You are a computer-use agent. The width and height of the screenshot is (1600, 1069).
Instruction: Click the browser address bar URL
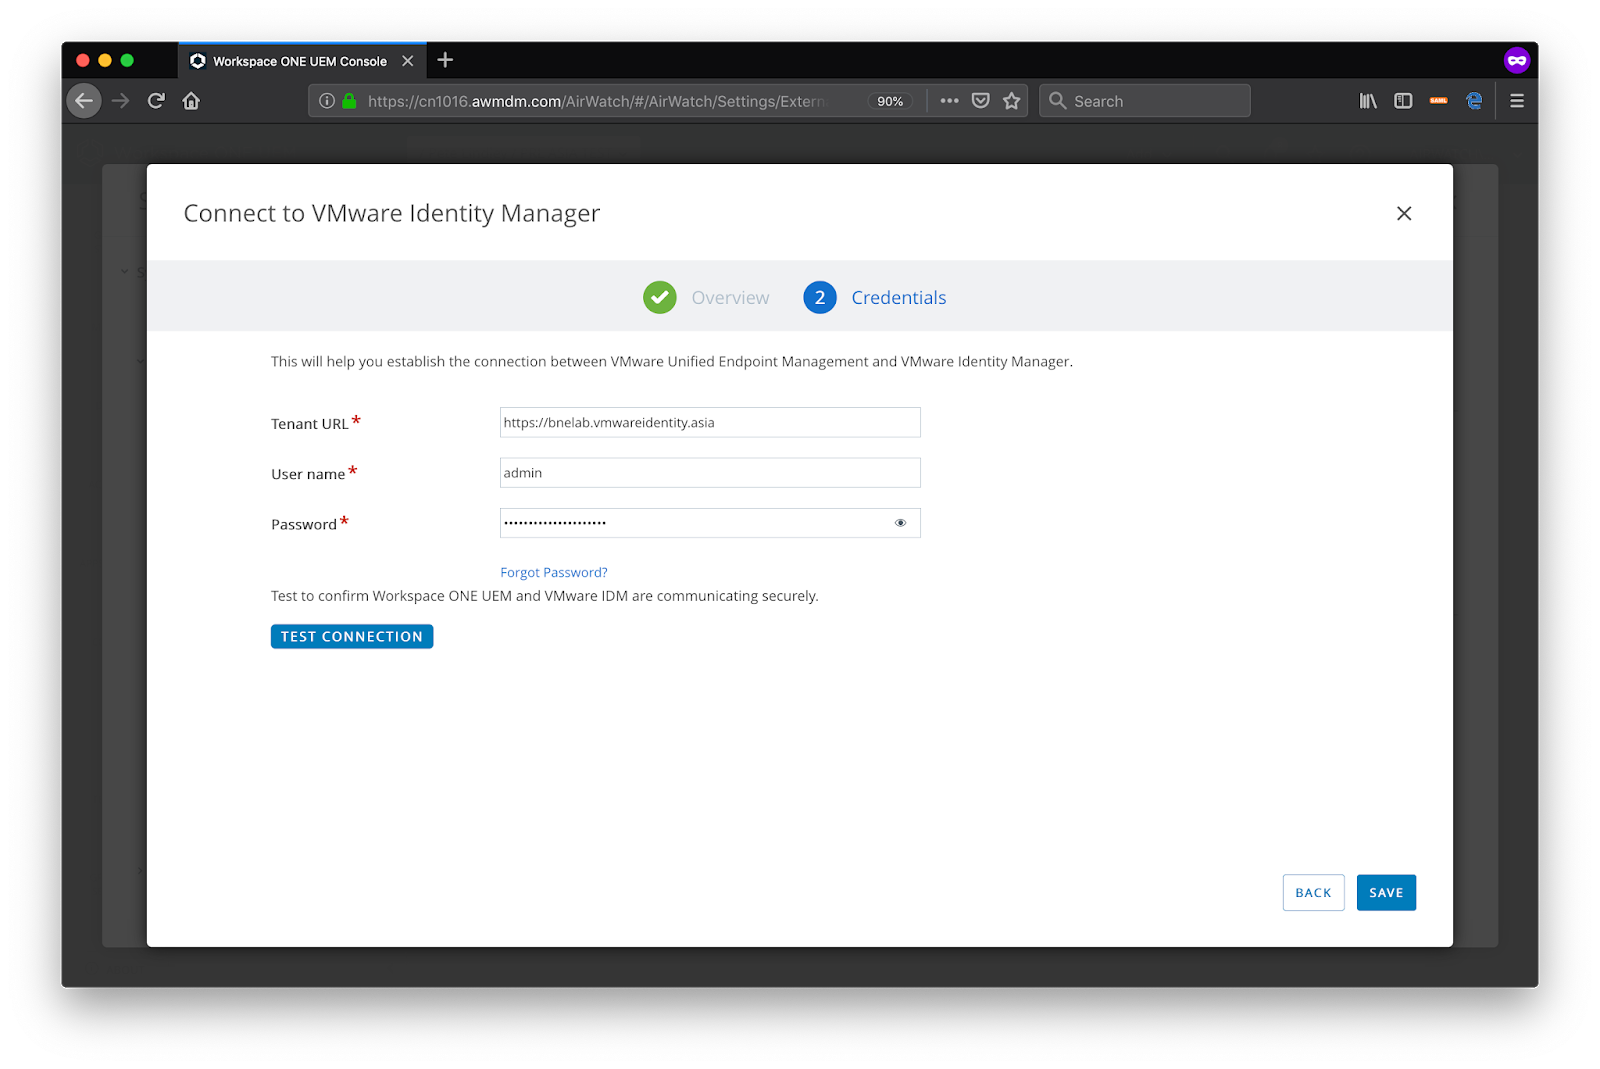tap(596, 101)
